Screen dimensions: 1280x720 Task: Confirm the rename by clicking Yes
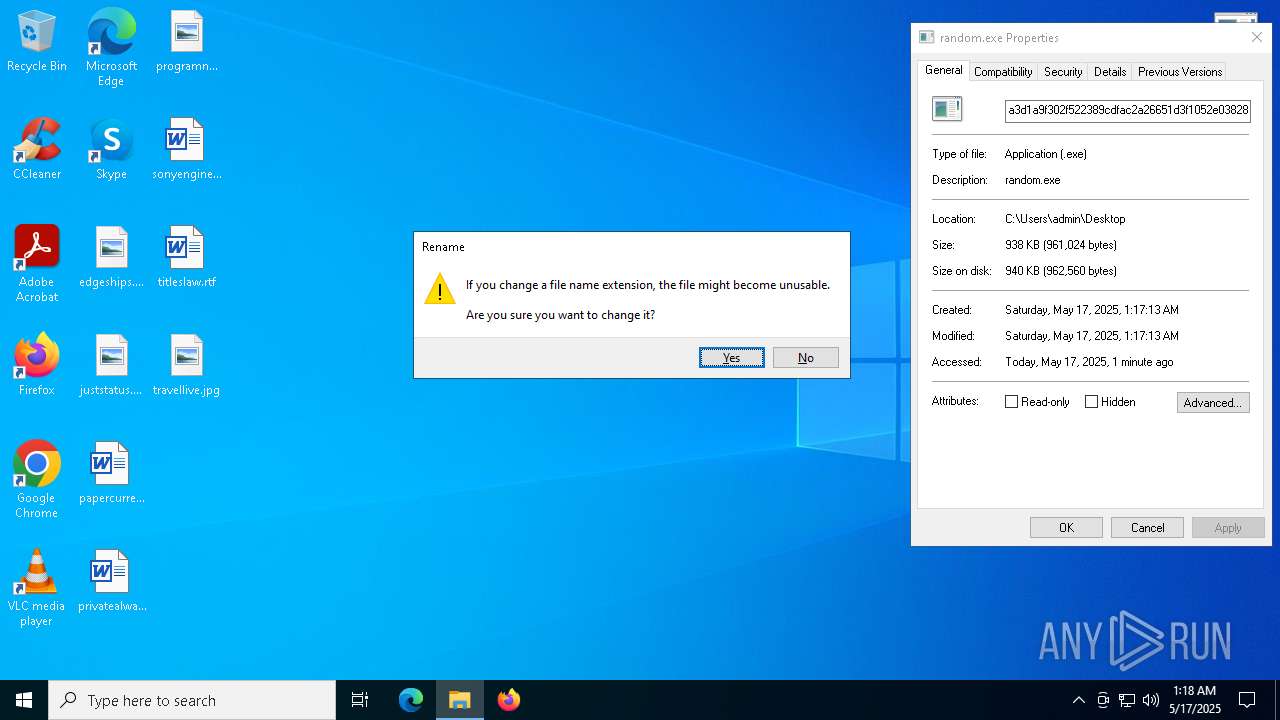pyautogui.click(x=732, y=358)
